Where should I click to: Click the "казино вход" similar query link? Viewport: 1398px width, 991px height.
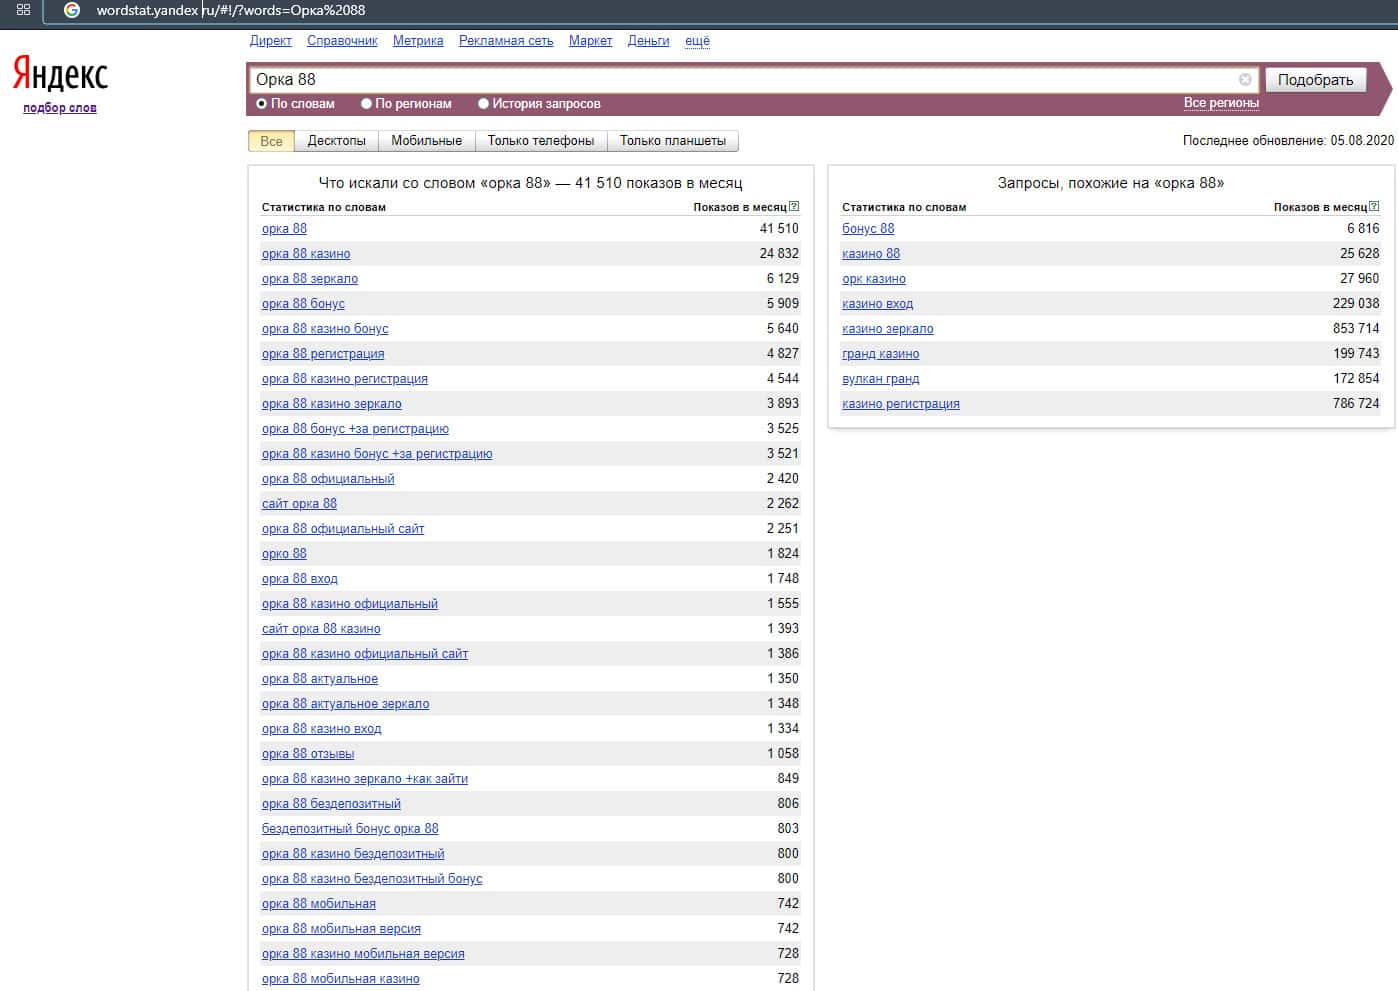(x=877, y=304)
